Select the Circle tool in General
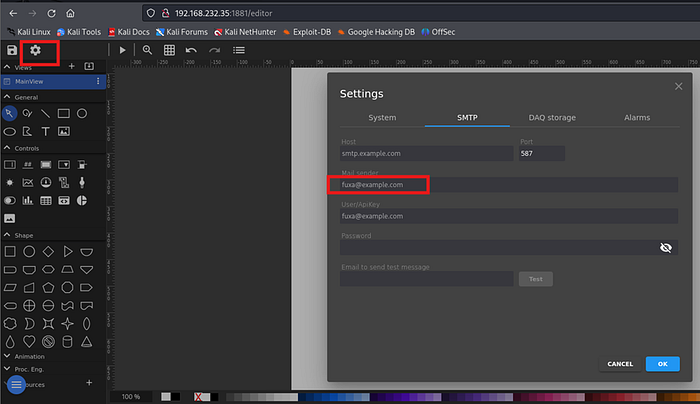This screenshot has width=700, height=404. [x=82, y=113]
